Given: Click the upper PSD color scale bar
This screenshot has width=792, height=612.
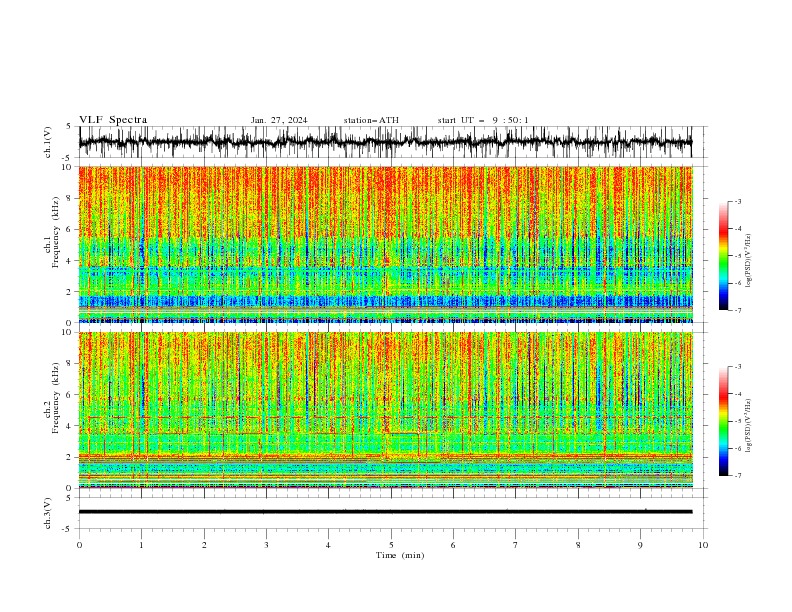Looking at the screenshot, I should pyautogui.click(x=723, y=256).
